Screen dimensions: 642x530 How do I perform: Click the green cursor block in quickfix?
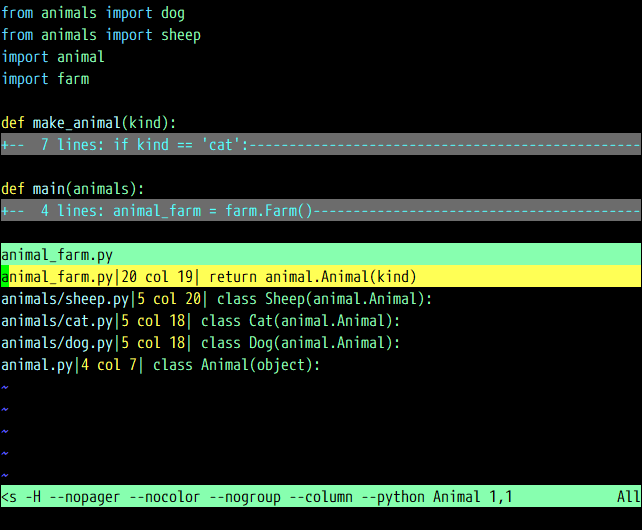tap(5, 277)
